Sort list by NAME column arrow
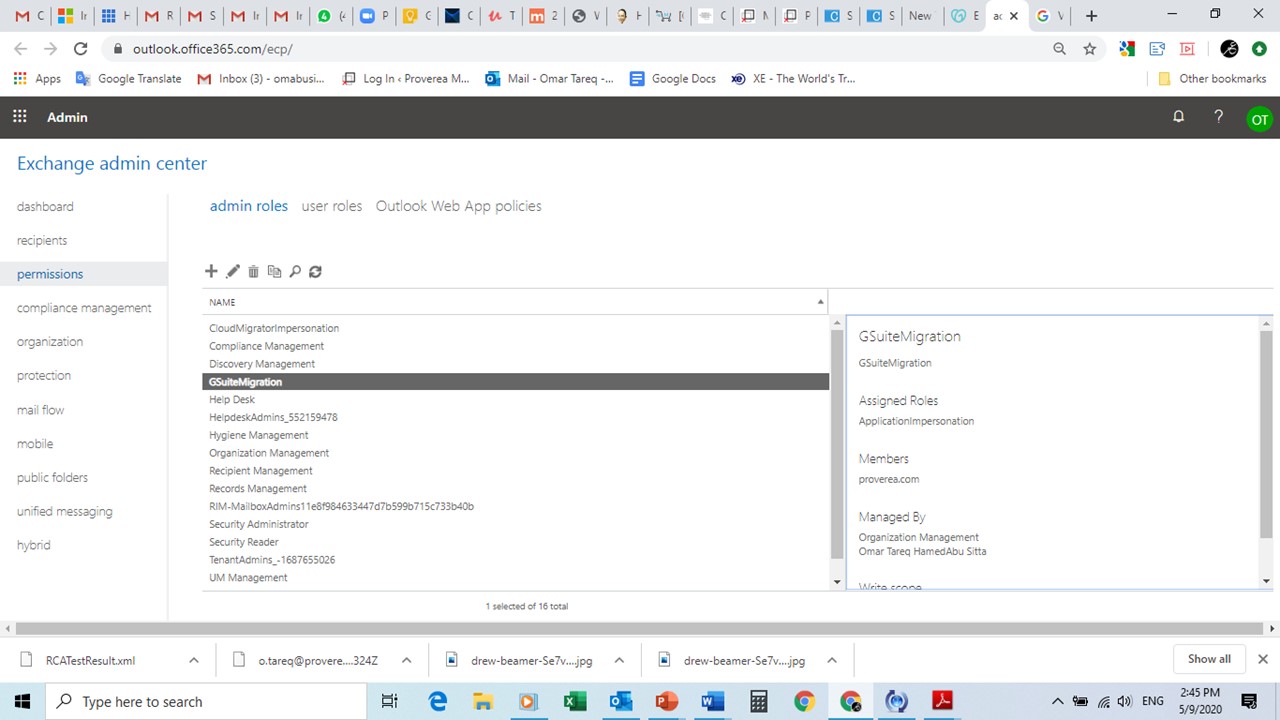Image resolution: width=1280 pixels, height=720 pixels. [820, 302]
